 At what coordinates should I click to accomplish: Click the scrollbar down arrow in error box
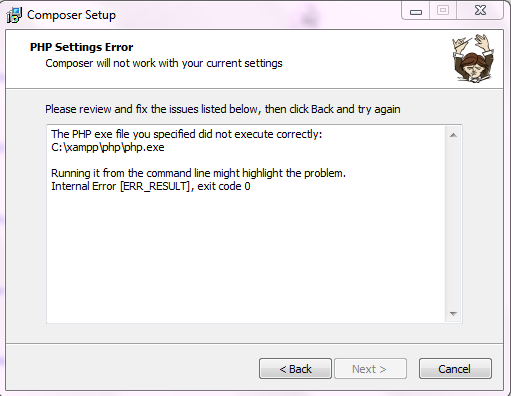coord(453,313)
